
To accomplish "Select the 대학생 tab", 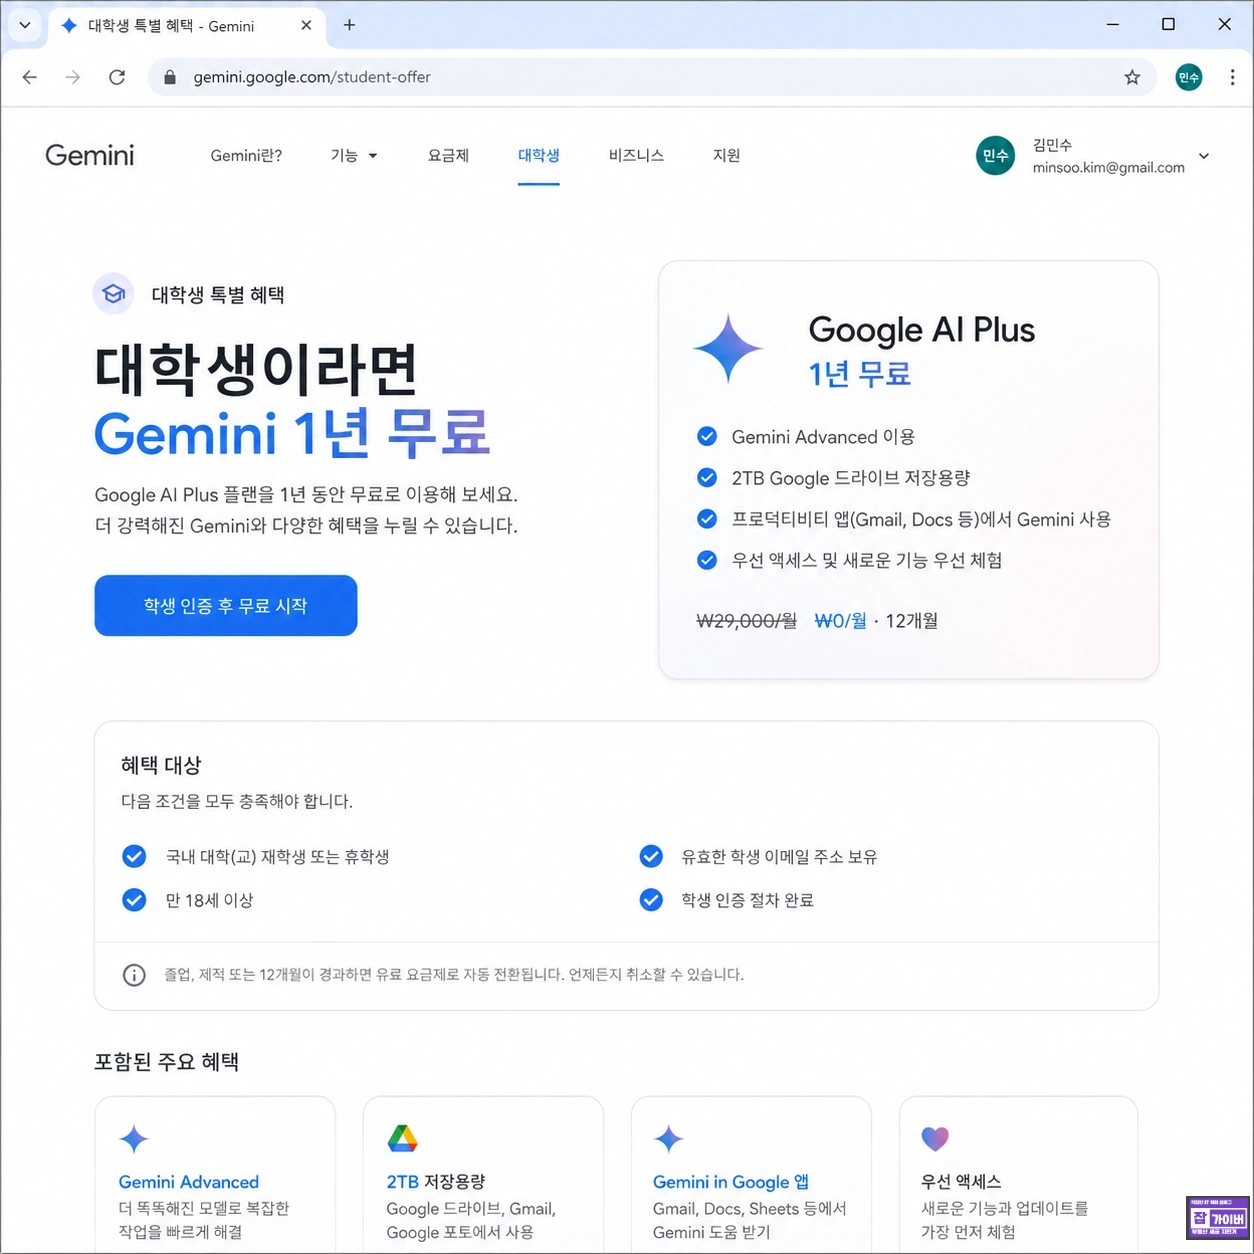I will (539, 155).
